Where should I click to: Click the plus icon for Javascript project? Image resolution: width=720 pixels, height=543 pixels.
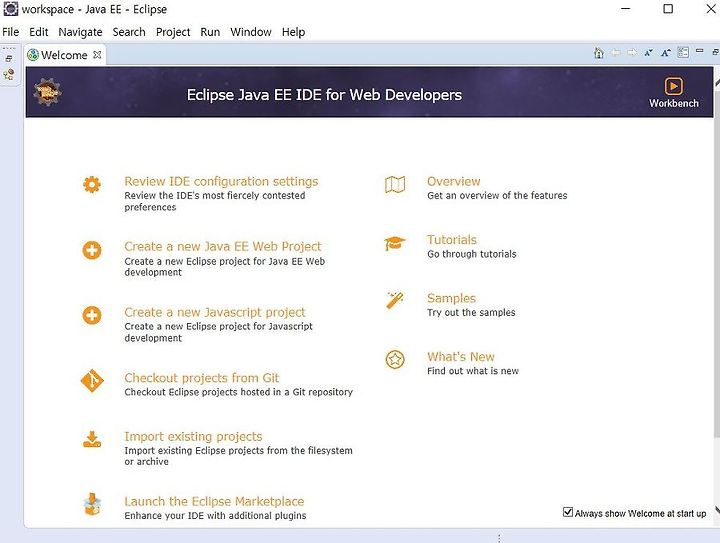92,315
